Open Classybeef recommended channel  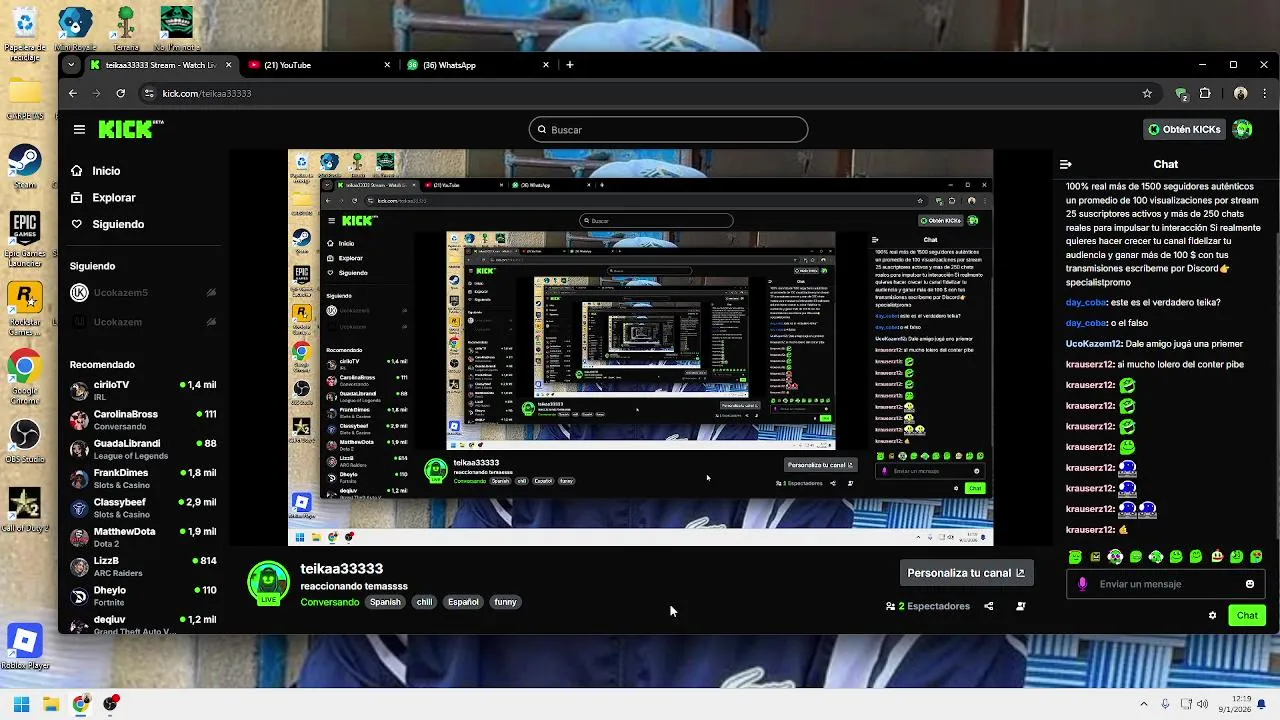pyautogui.click(x=143, y=508)
